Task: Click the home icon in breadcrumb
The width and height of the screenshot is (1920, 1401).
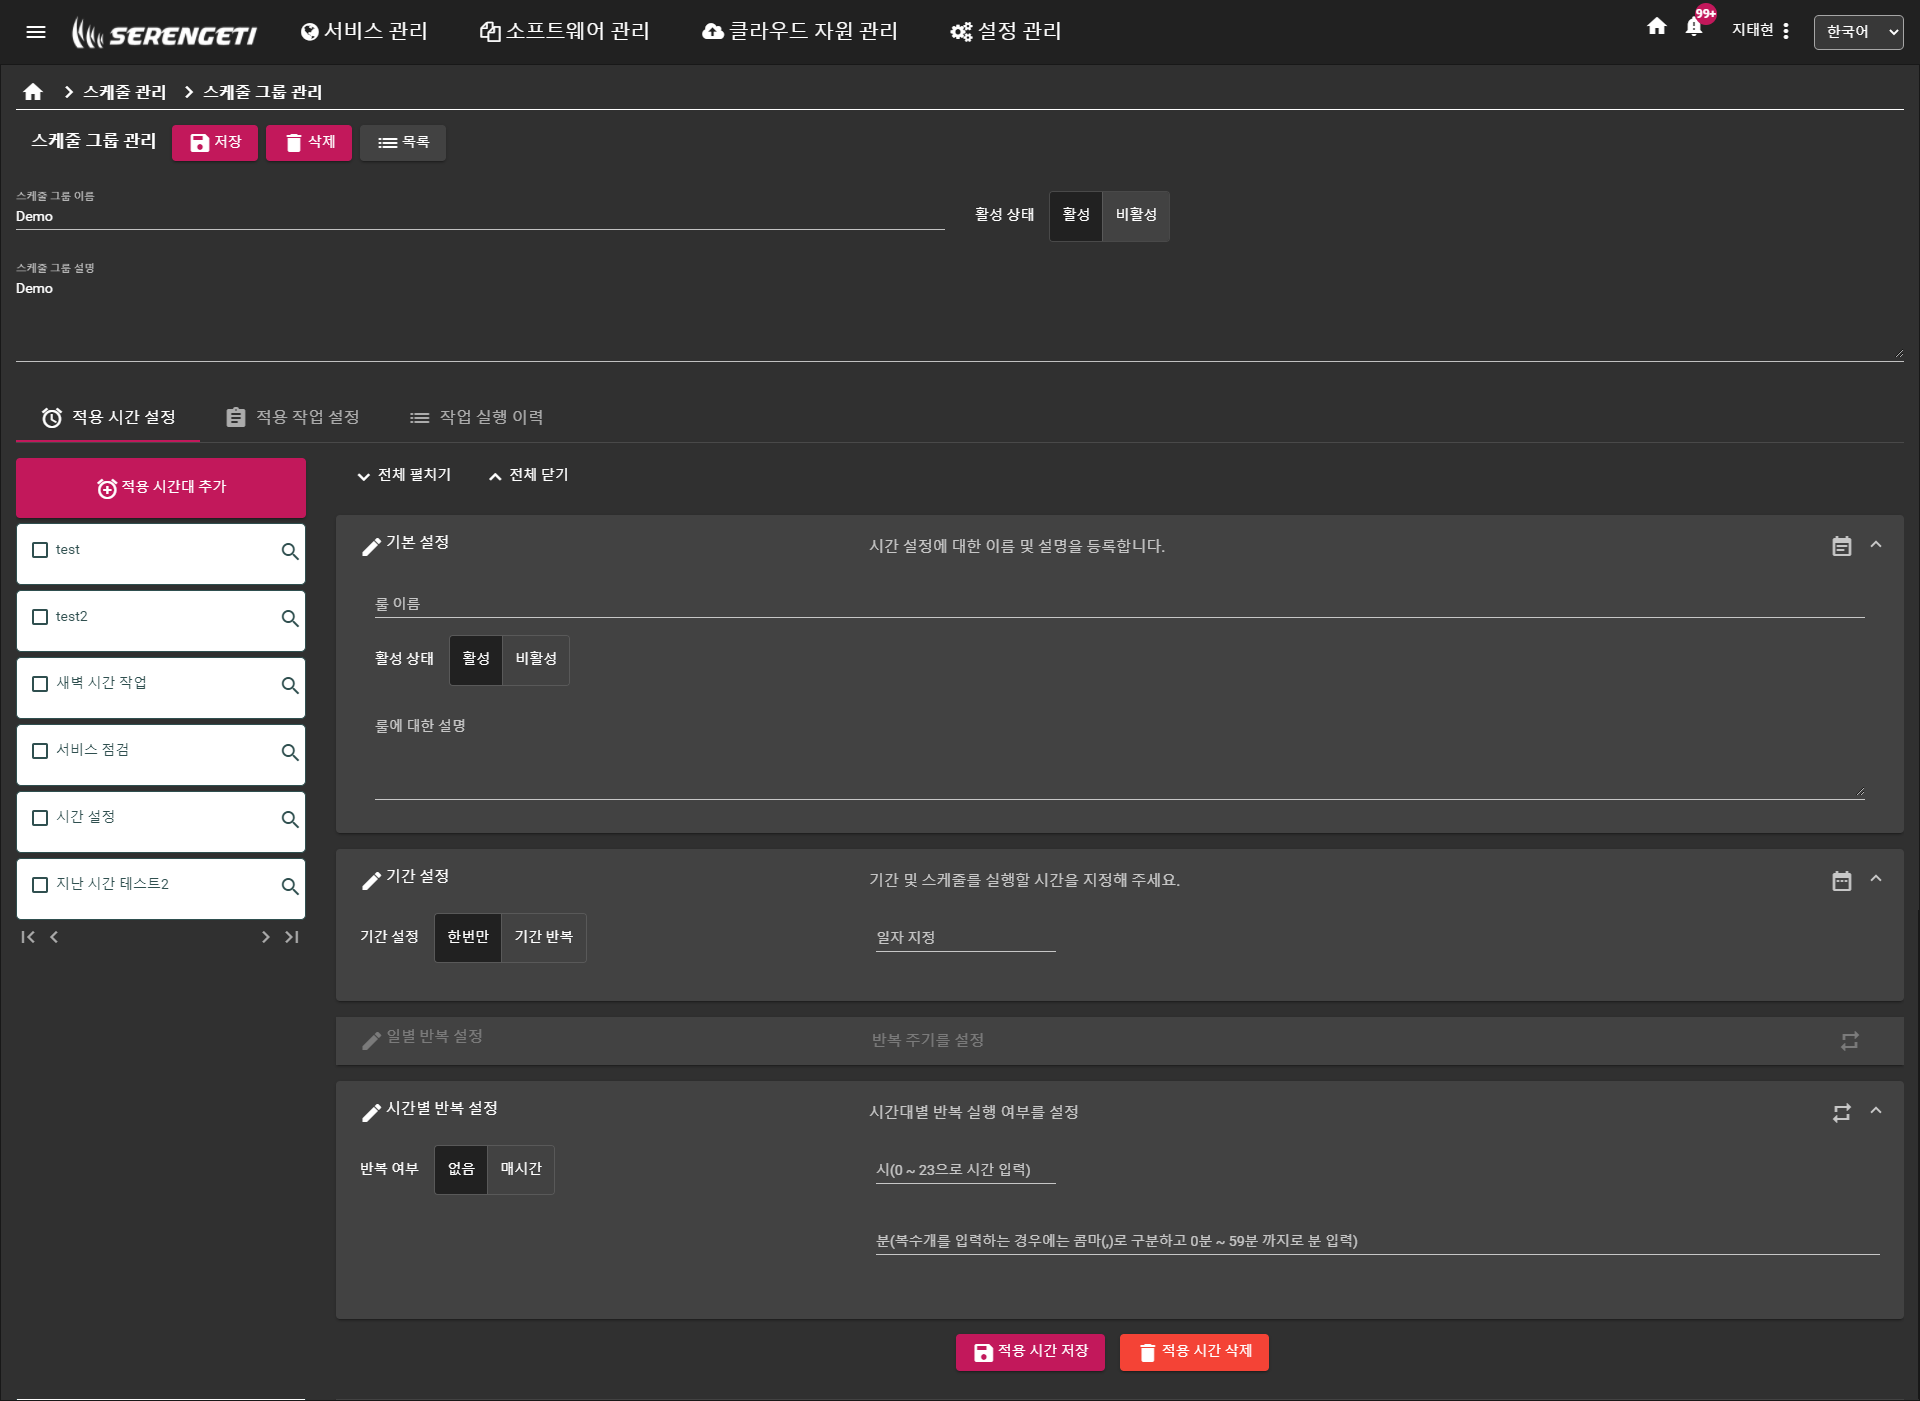Action: tap(33, 92)
